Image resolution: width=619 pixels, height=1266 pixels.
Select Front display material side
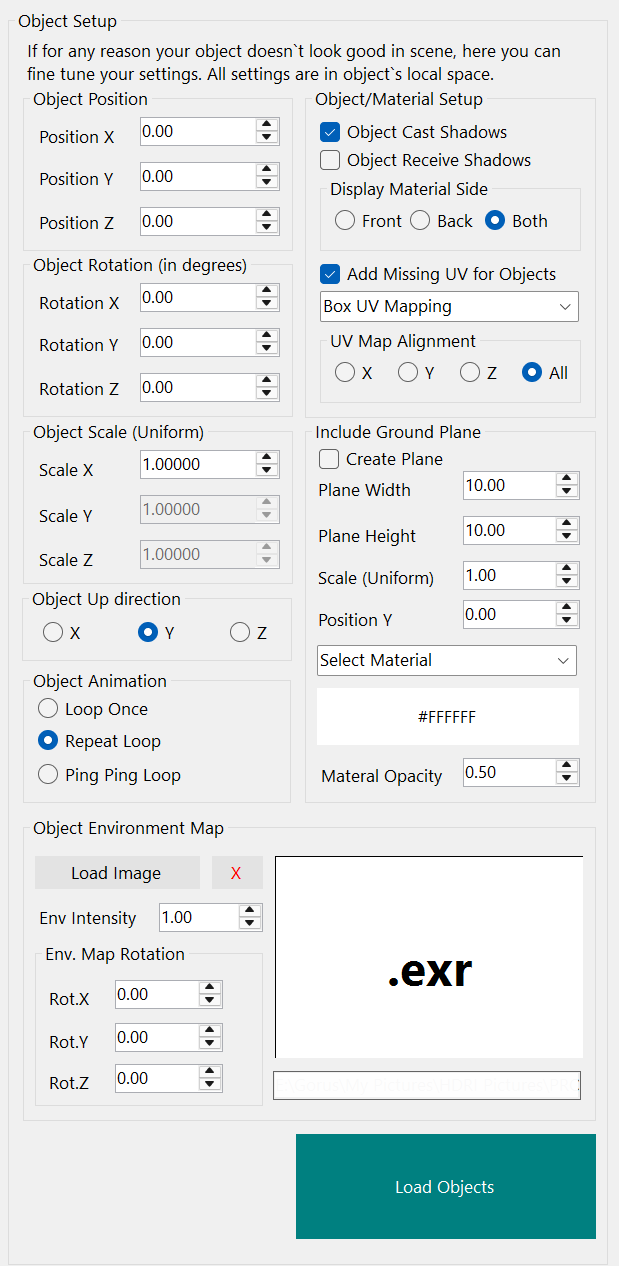point(345,220)
